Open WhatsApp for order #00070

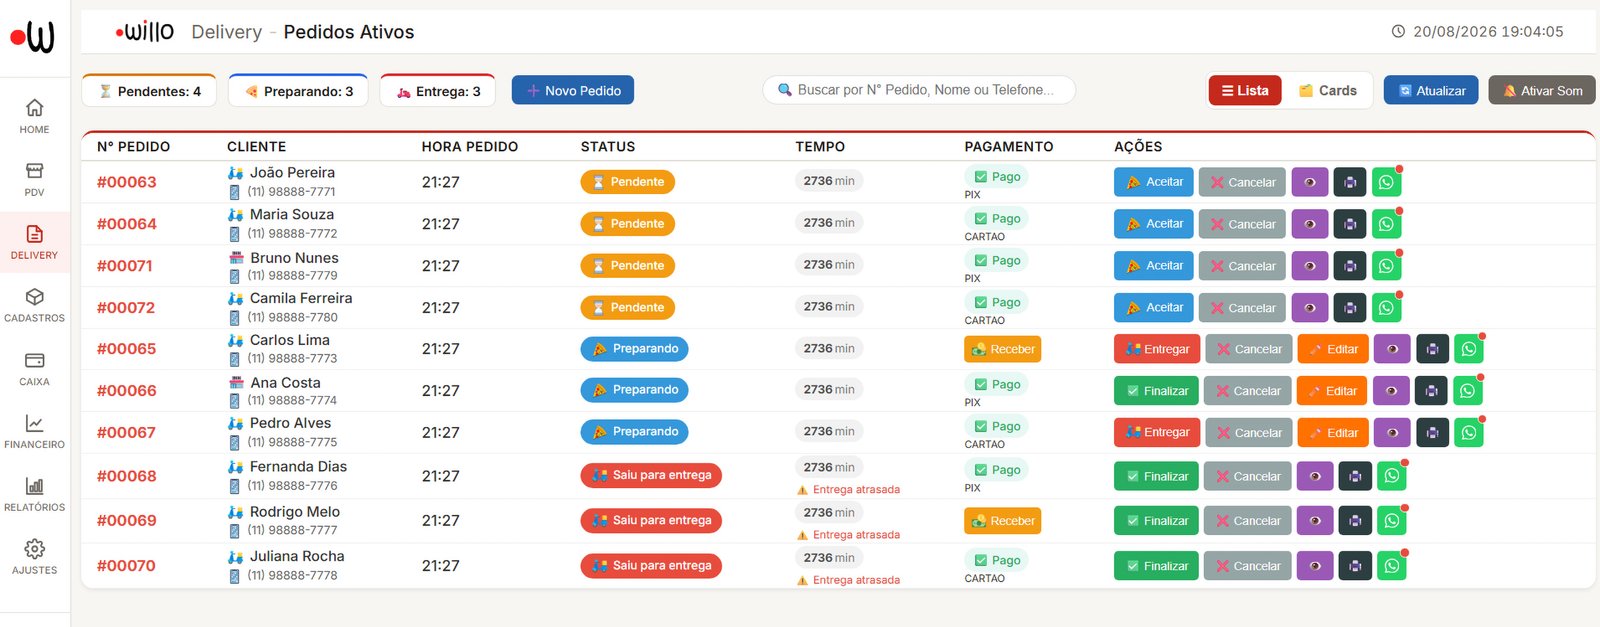tap(1392, 566)
